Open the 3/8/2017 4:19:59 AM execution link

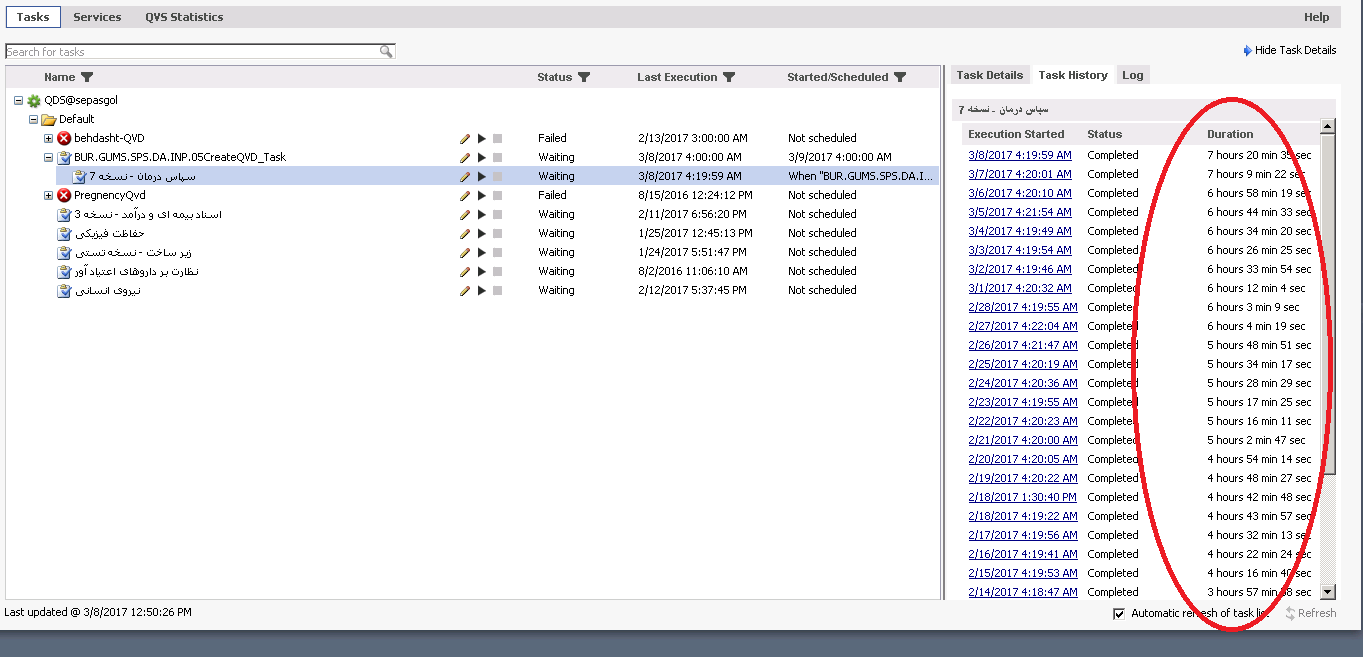coord(1019,155)
